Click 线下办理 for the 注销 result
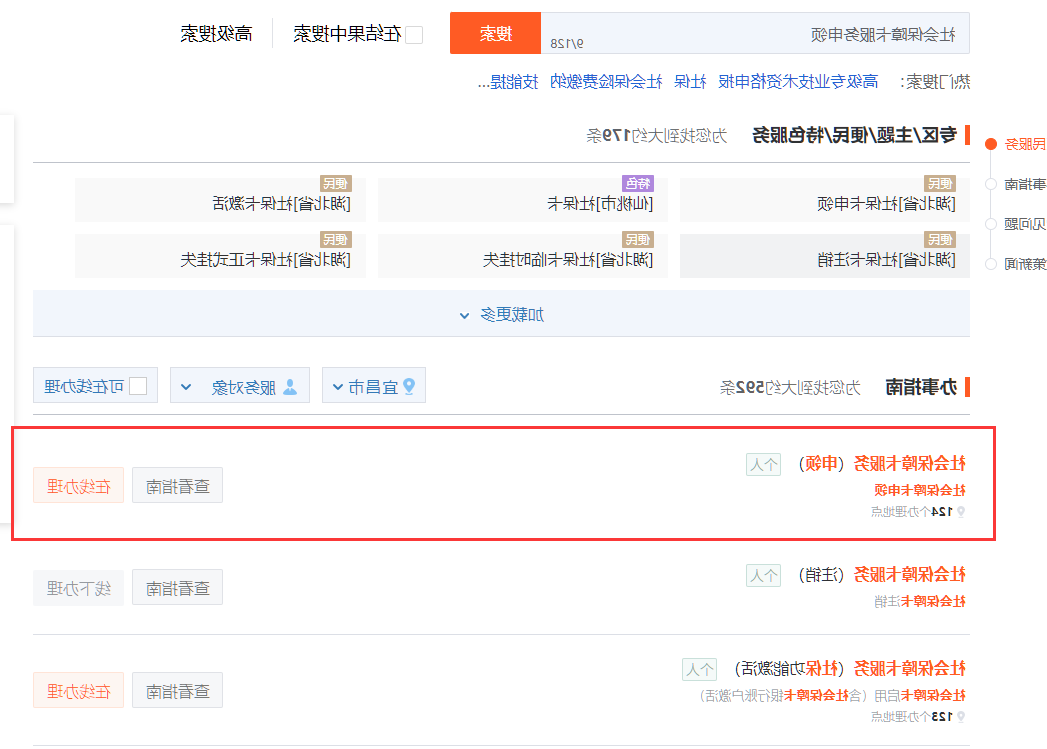1047x749 pixels. click(78, 588)
